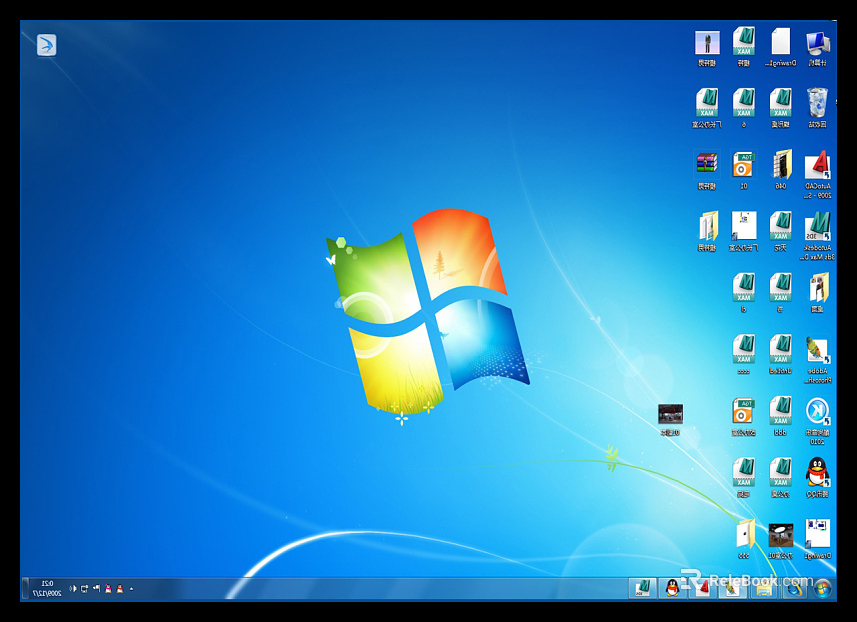
Task: Select the lone image thumbnail left of the icon columns
Action: [670, 415]
